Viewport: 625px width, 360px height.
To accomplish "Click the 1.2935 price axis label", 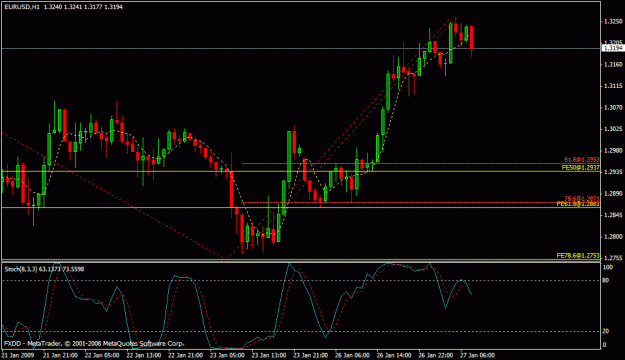I will pos(613,172).
